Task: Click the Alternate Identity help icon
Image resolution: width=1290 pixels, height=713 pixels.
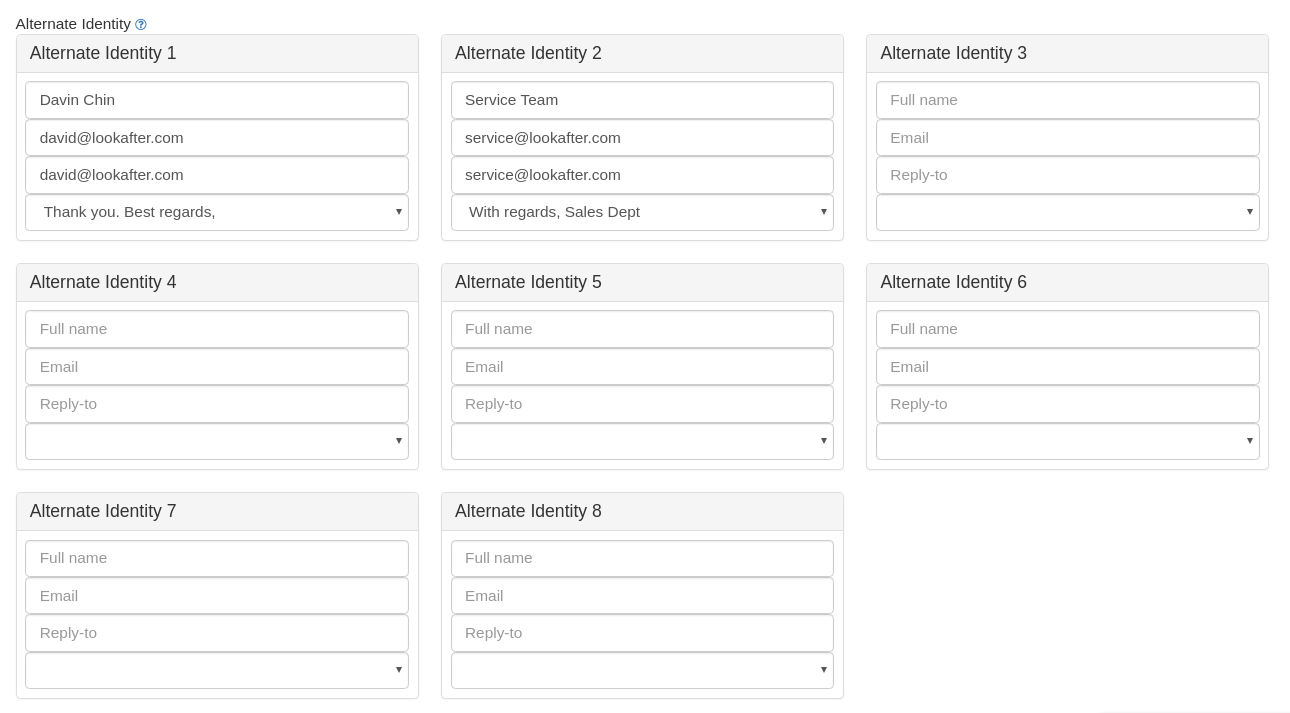Action: click(141, 24)
